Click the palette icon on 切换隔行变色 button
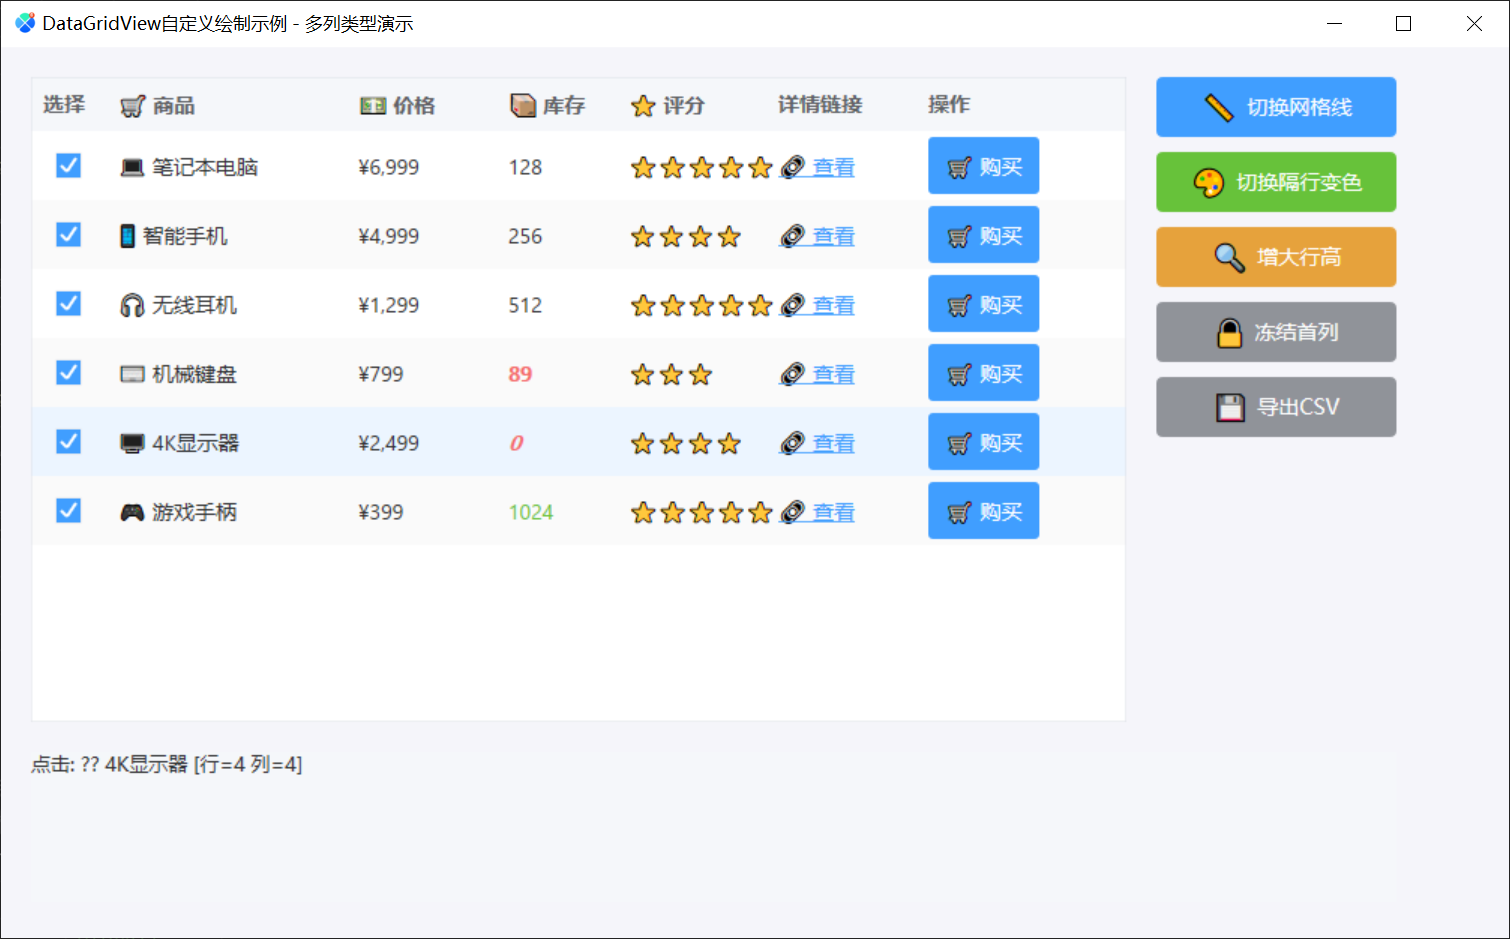The height and width of the screenshot is (939, 1510). click(1212, 182)
